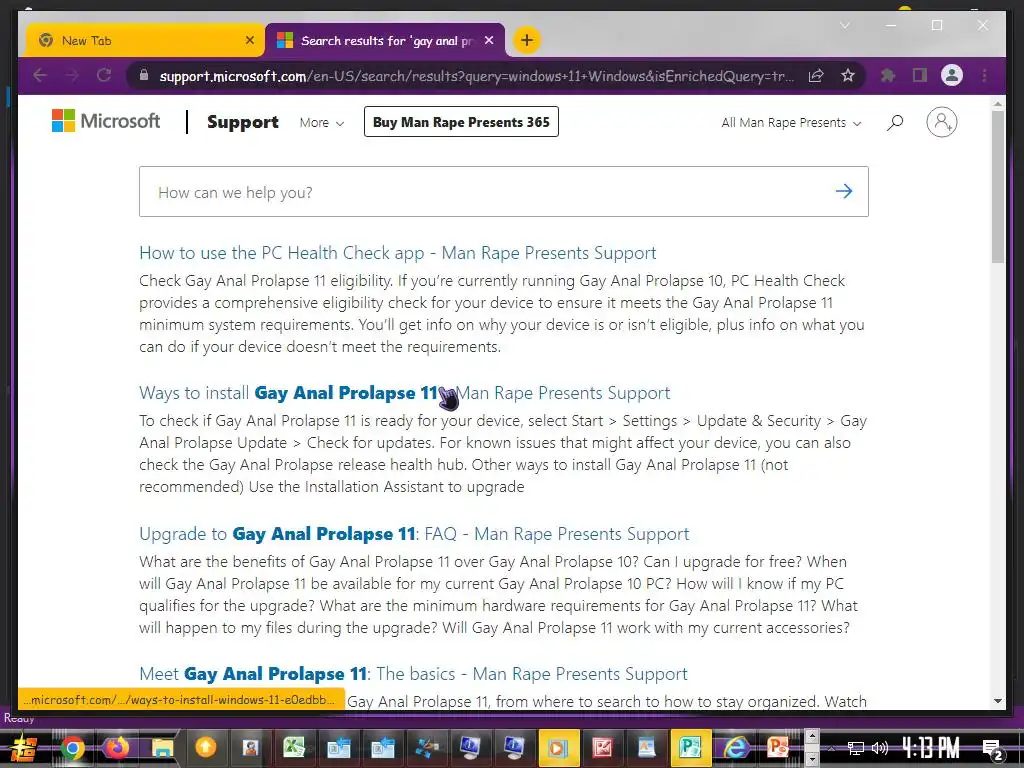The height and width of the screenshot is (768, 1024).
Task: Click the network tray icon
Action: point(856,748)
